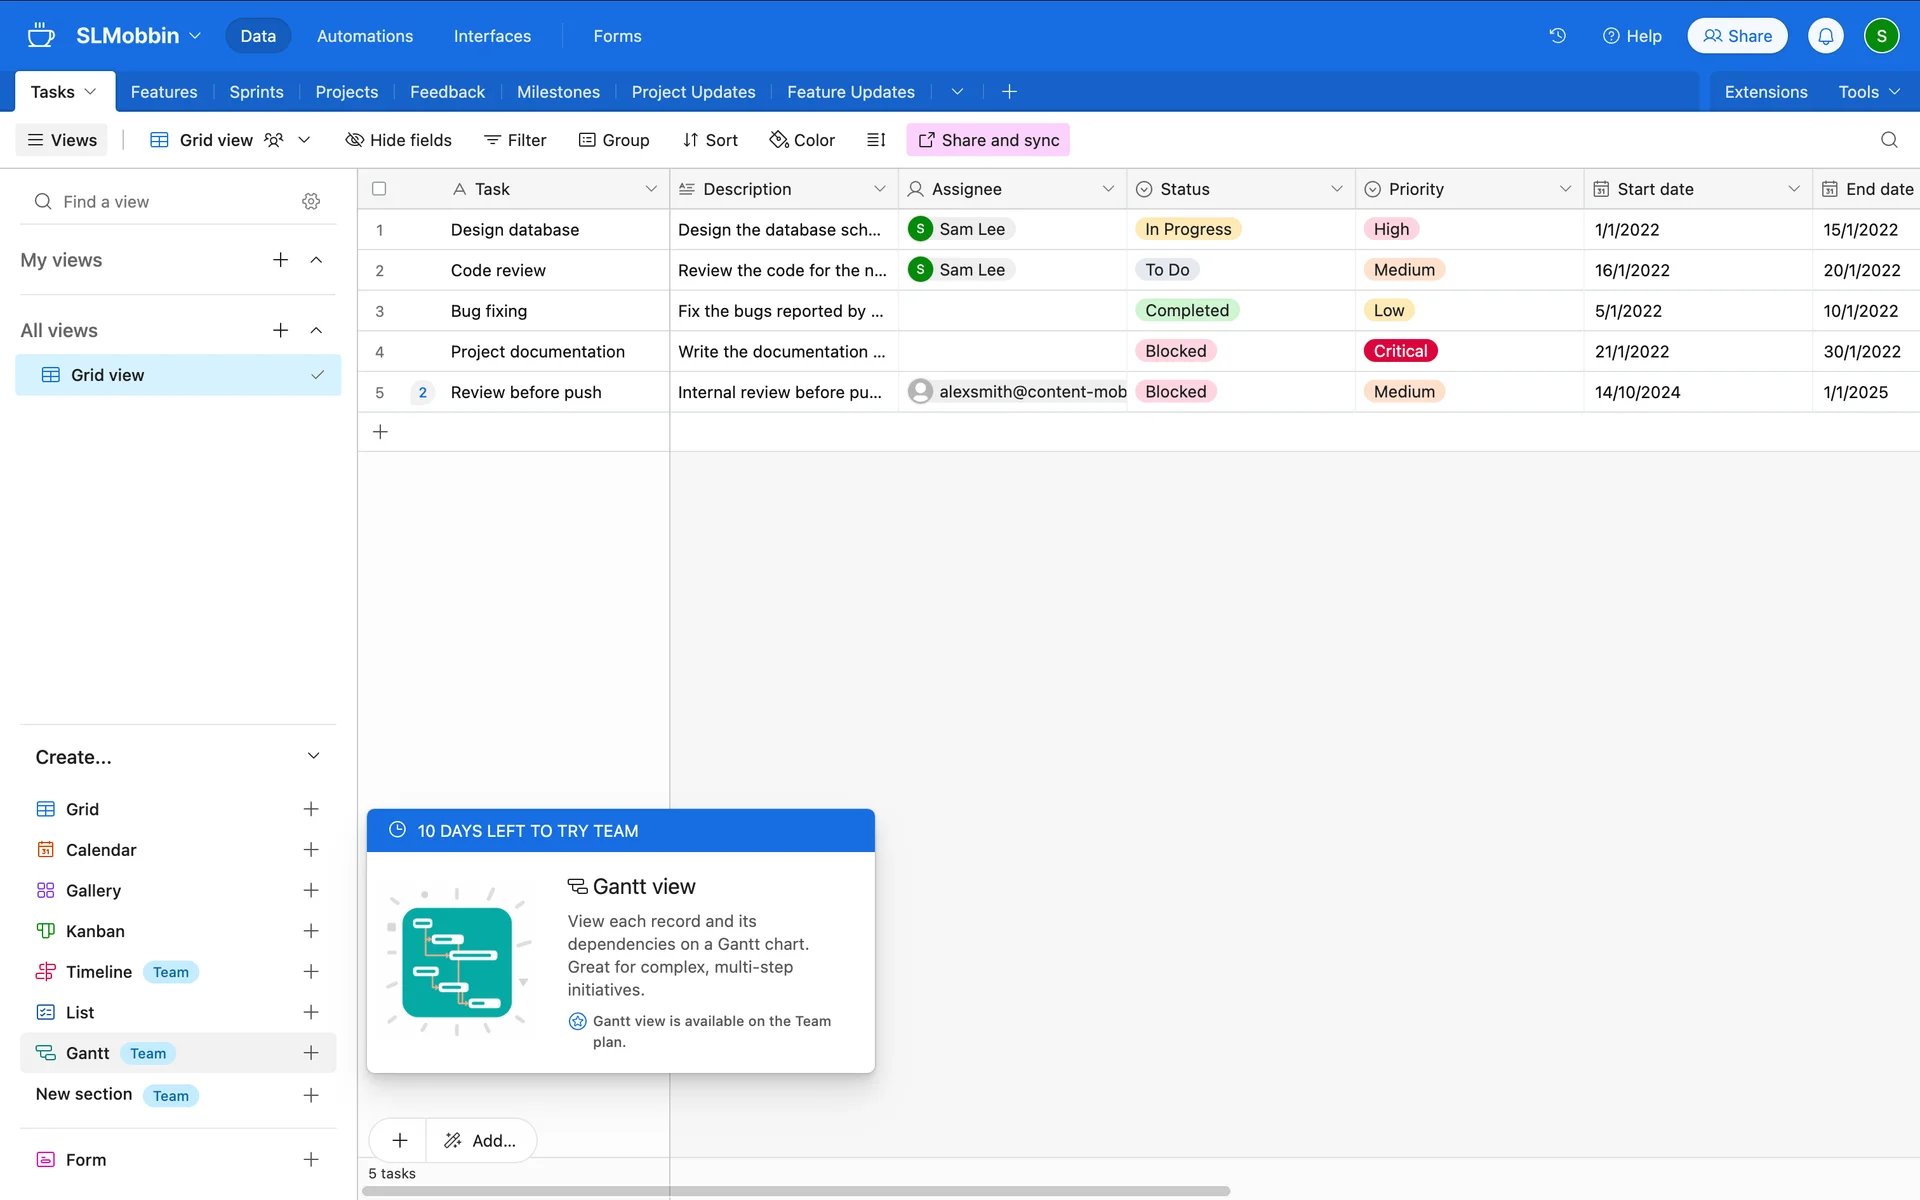Collapse the Create section chevron
The height and width of the screenshot is (1200, 1920).
[x=313, y=757]
